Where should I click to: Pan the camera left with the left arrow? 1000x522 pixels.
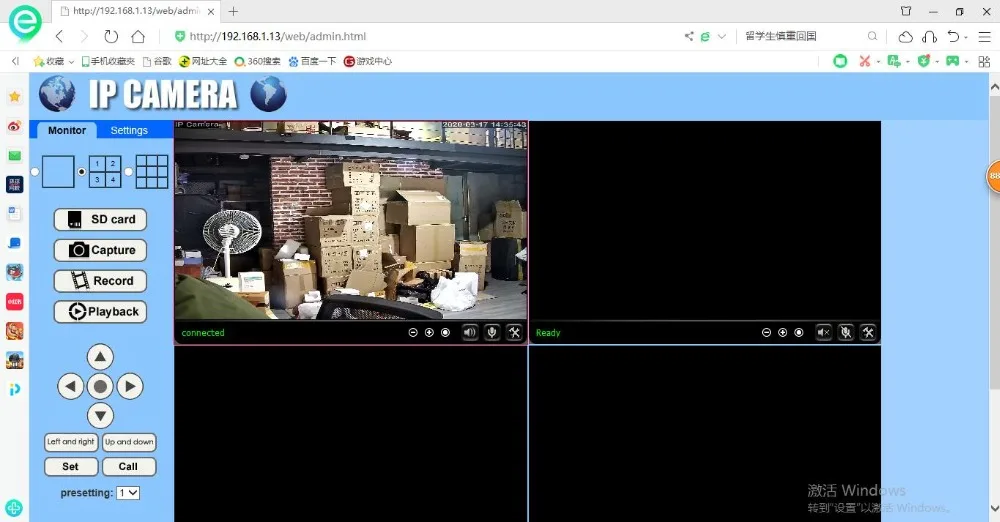click(70, 386)
